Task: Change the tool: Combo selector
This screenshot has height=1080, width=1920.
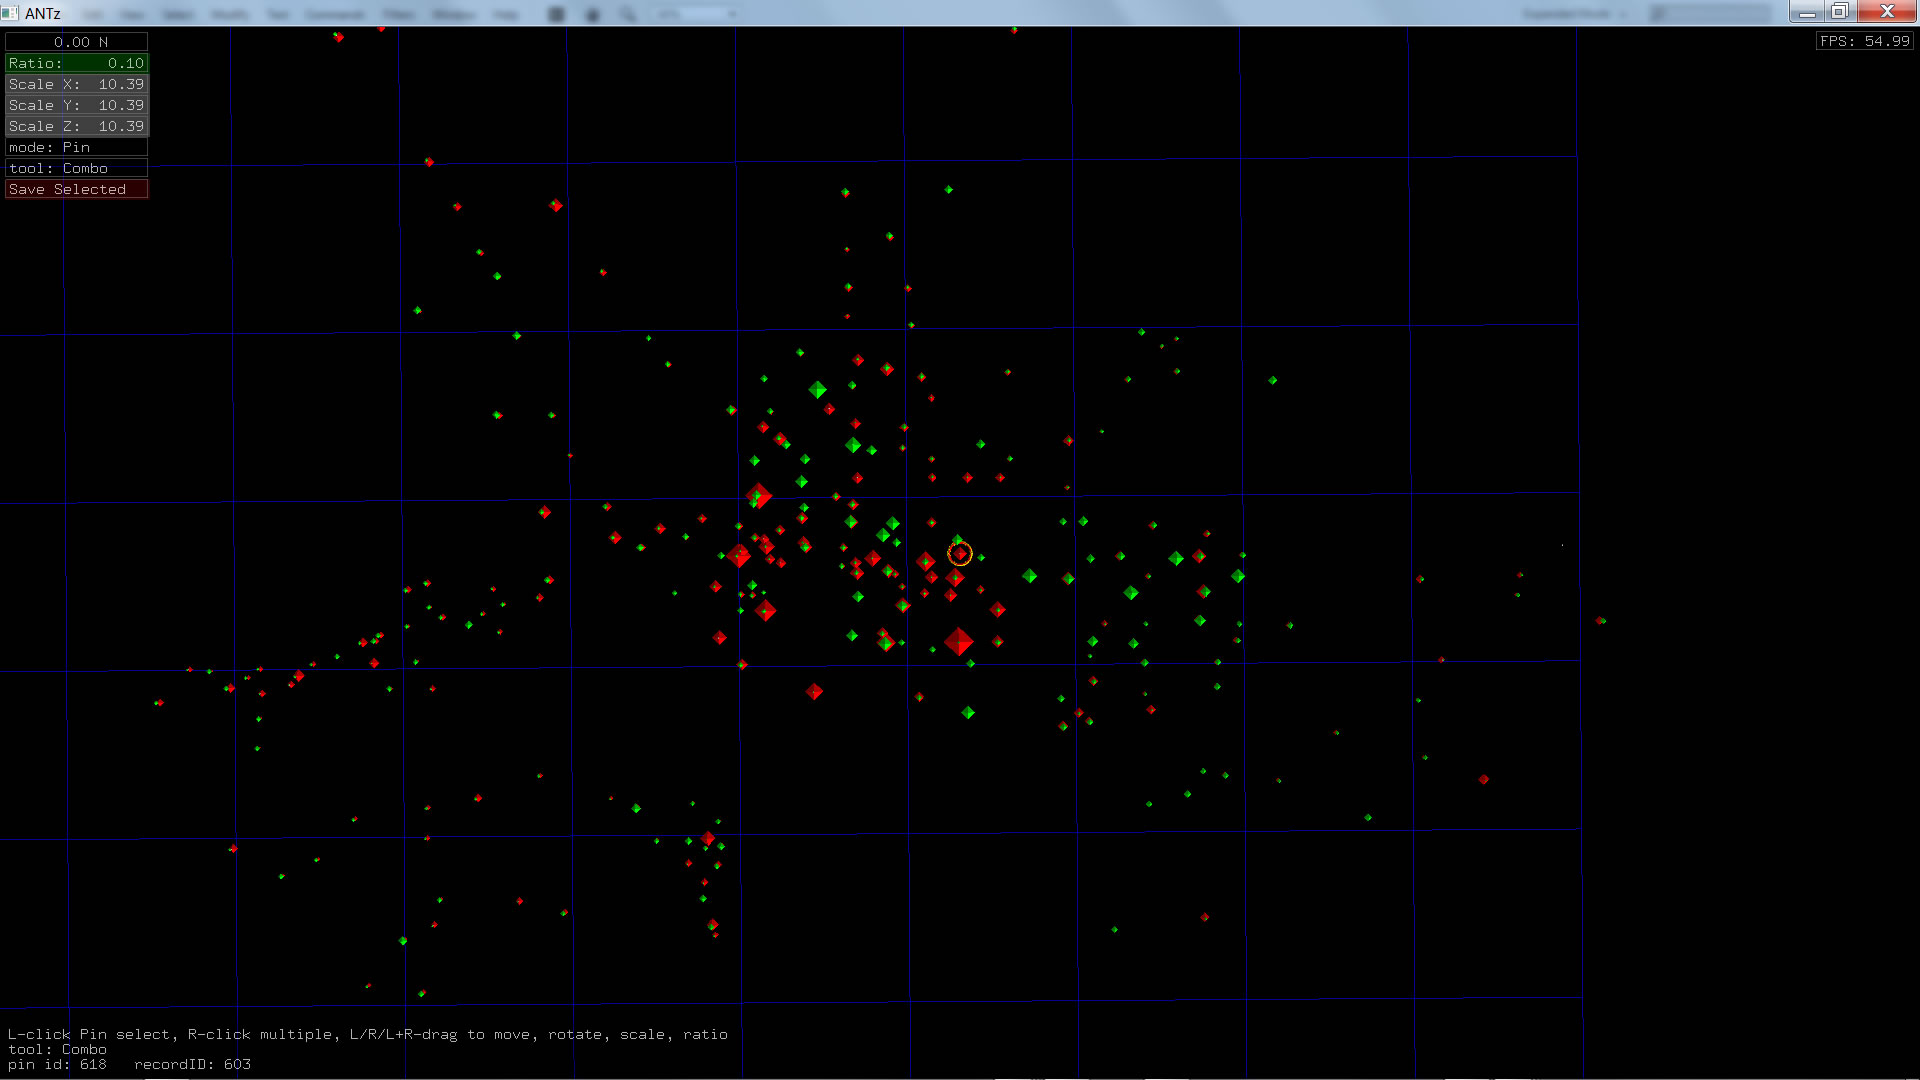Action: point(76,168)
